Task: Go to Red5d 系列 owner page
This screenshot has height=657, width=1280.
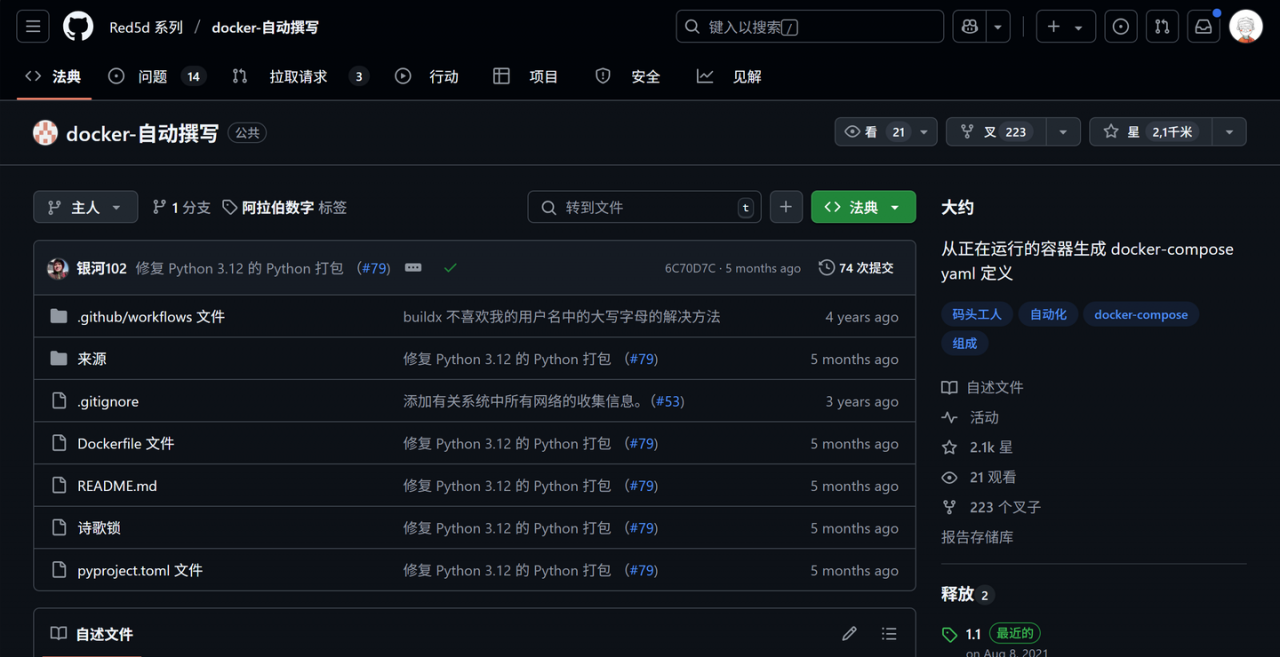Action: tap(146, 27)
